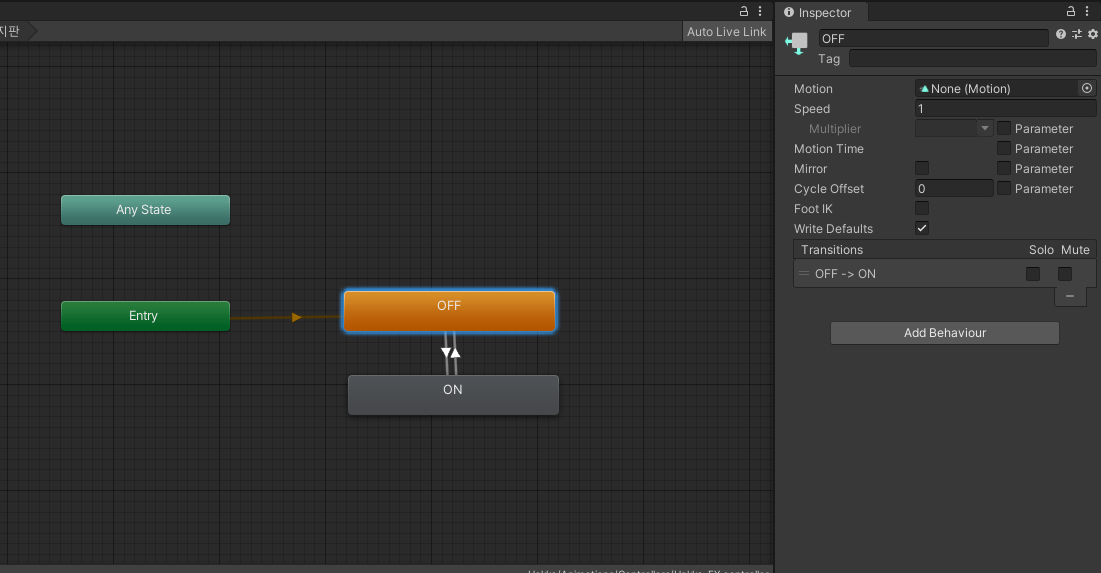
Task: Click the Cycle Offset label
Action: pos(829,189)
